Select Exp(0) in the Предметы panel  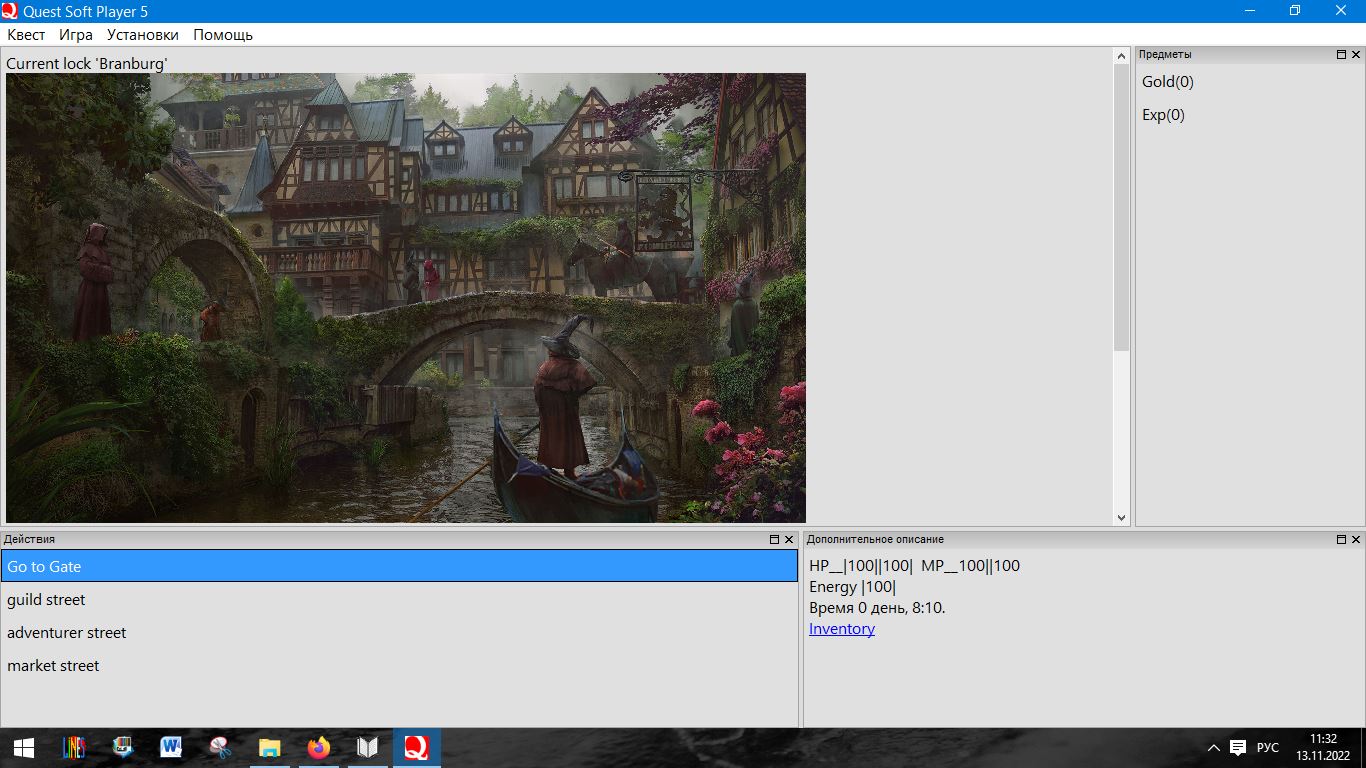pyautogui.click(x=1163, y=115)
